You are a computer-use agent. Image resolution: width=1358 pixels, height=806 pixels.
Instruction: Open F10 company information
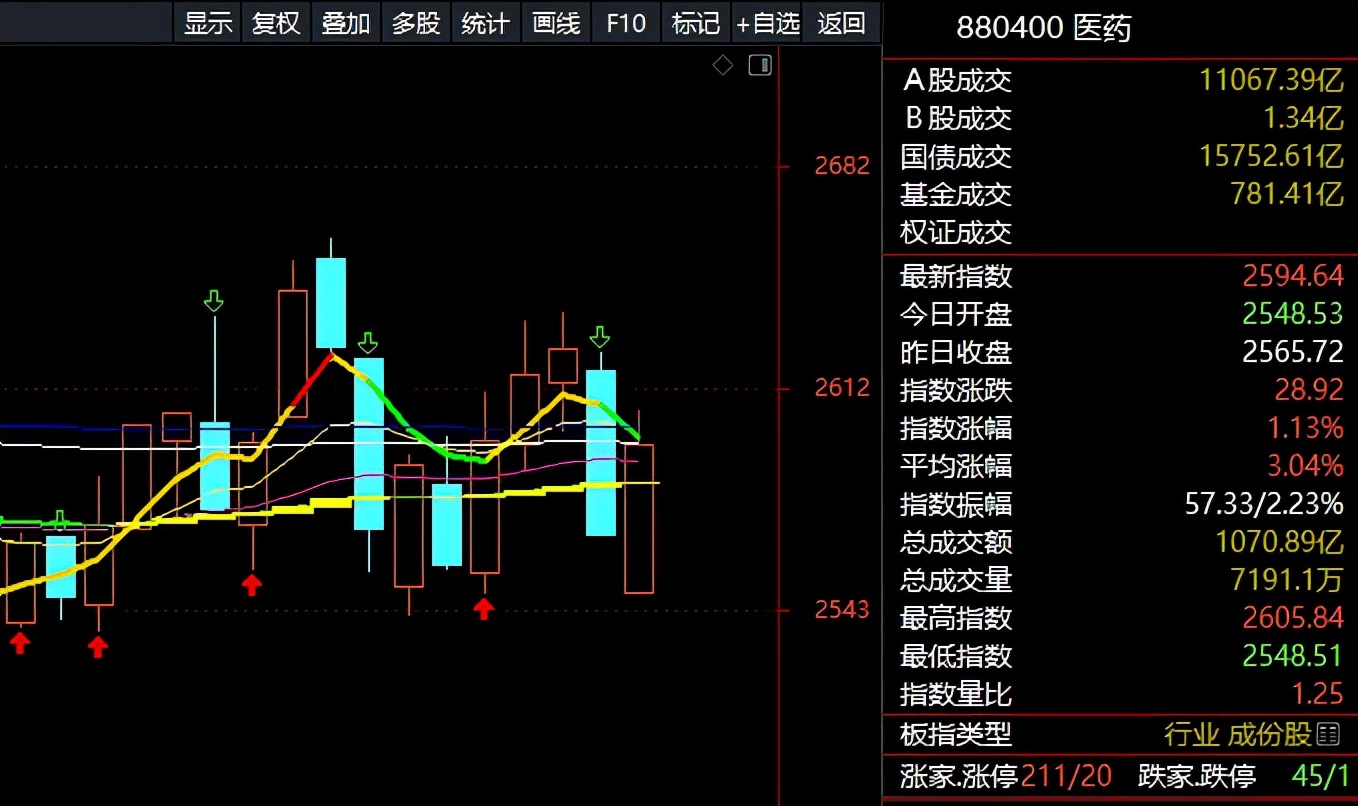pyautogui.click(x=626, y=23)
